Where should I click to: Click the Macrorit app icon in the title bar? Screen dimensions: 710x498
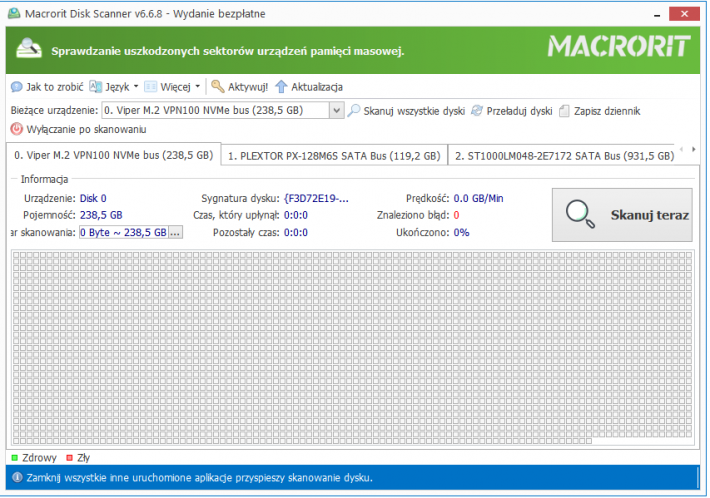[x=14, y=14]
